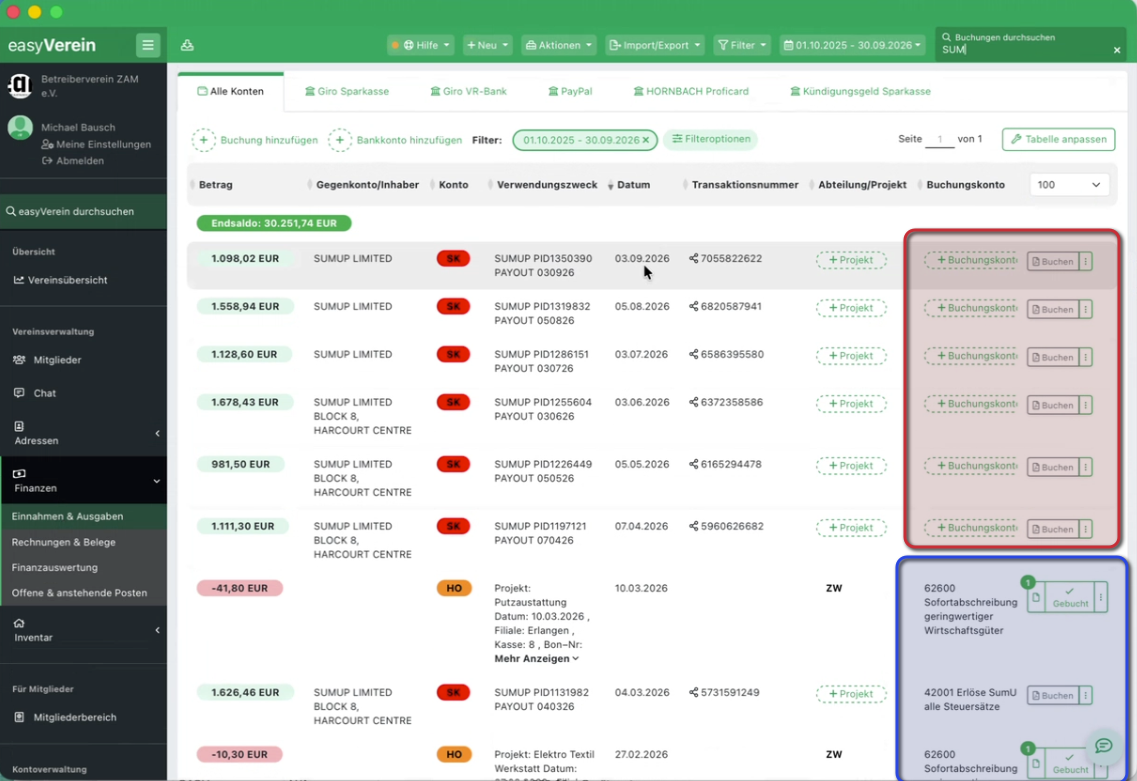This screenshot has width=1137, height=781.
Task: Click the share icon beside 6165294478
Action: click(x=693, y=465)
